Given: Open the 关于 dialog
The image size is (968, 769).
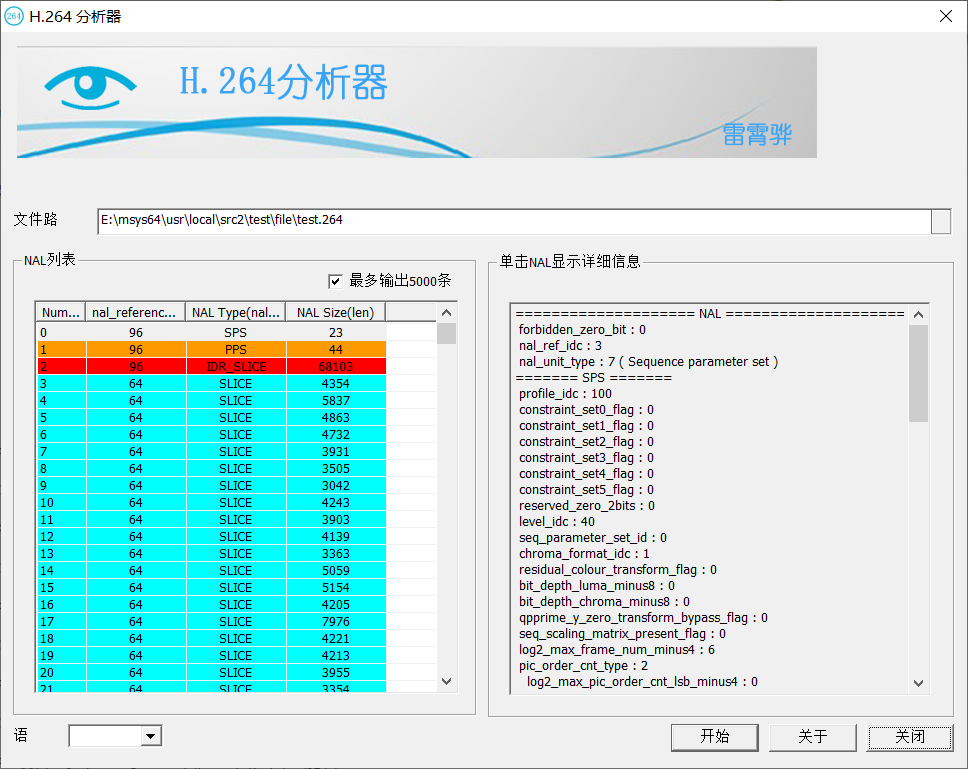Looking at the screenshot, I should (x=812, y=737).
